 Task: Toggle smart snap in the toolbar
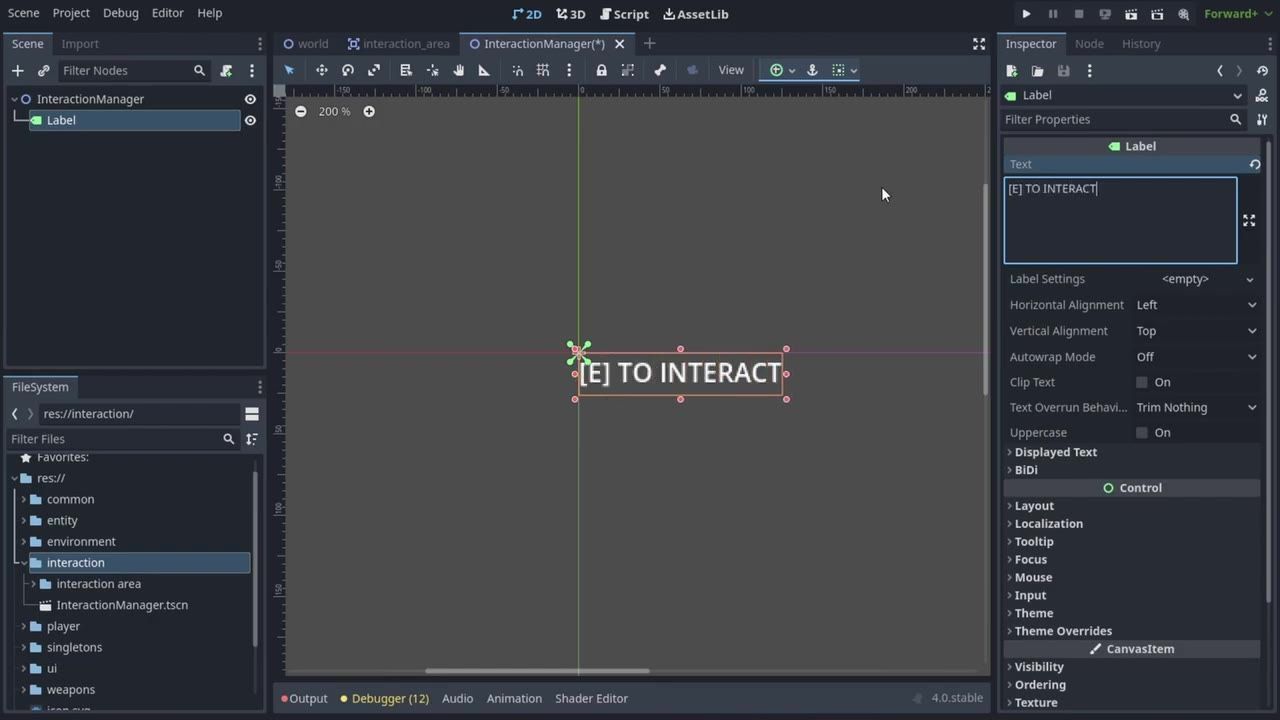click(517, 70)
